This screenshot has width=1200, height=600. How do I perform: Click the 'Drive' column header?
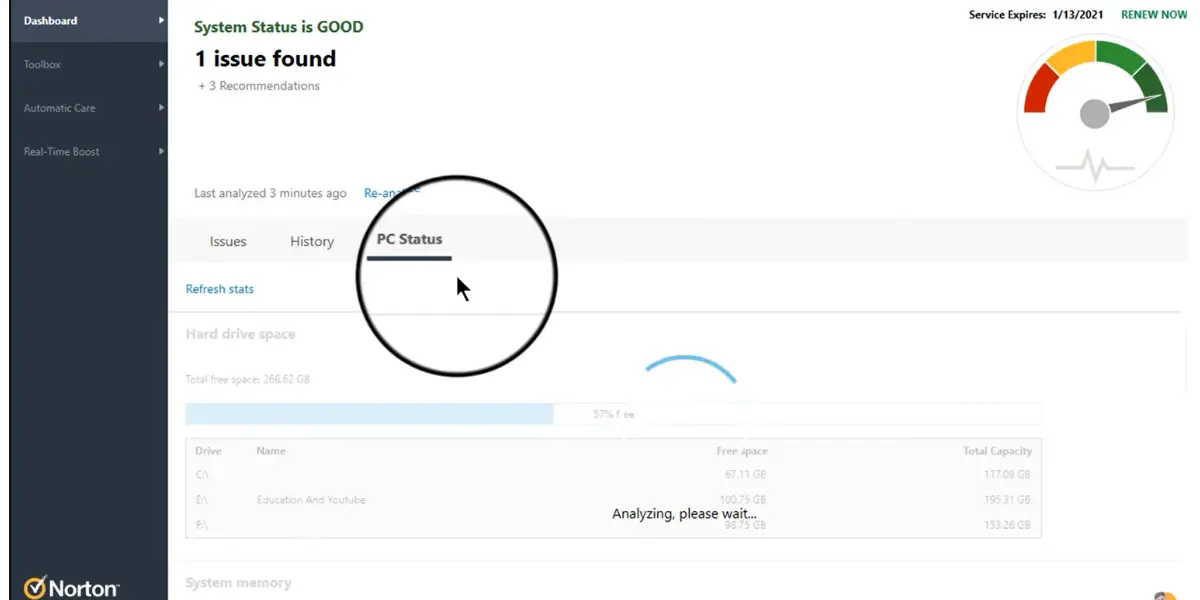[208, 451]
